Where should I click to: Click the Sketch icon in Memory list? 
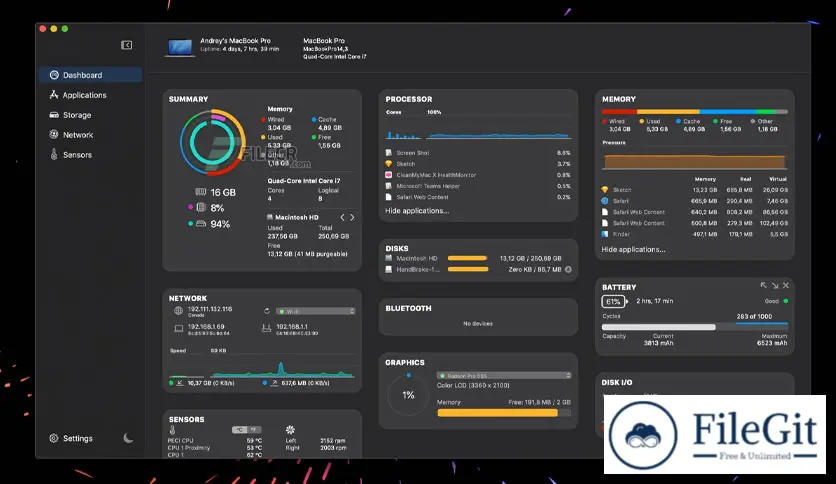pyautogui.click(x=605, y=190)
